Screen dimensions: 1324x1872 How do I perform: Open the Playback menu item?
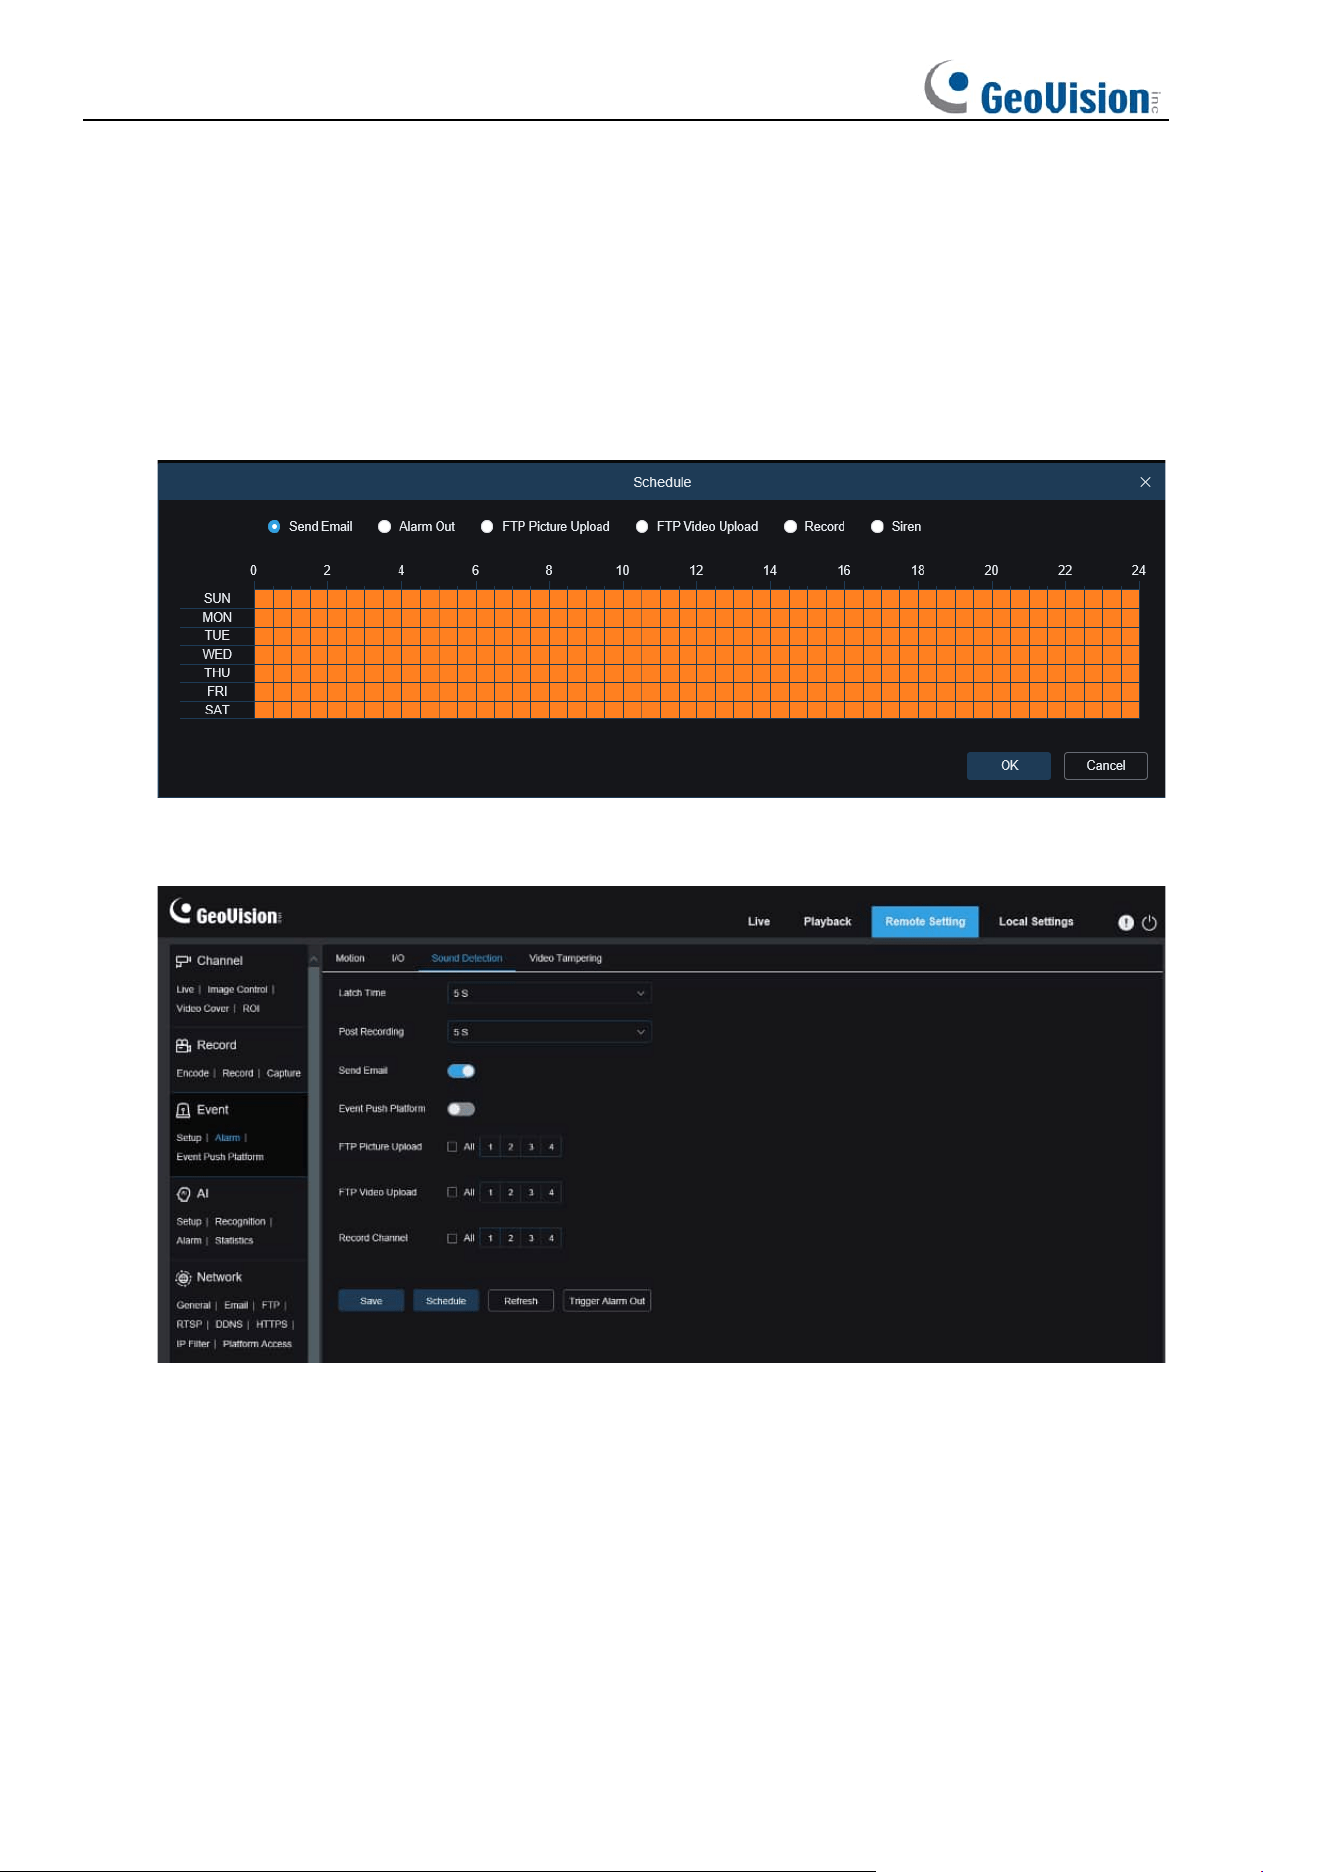coord(827,922)
